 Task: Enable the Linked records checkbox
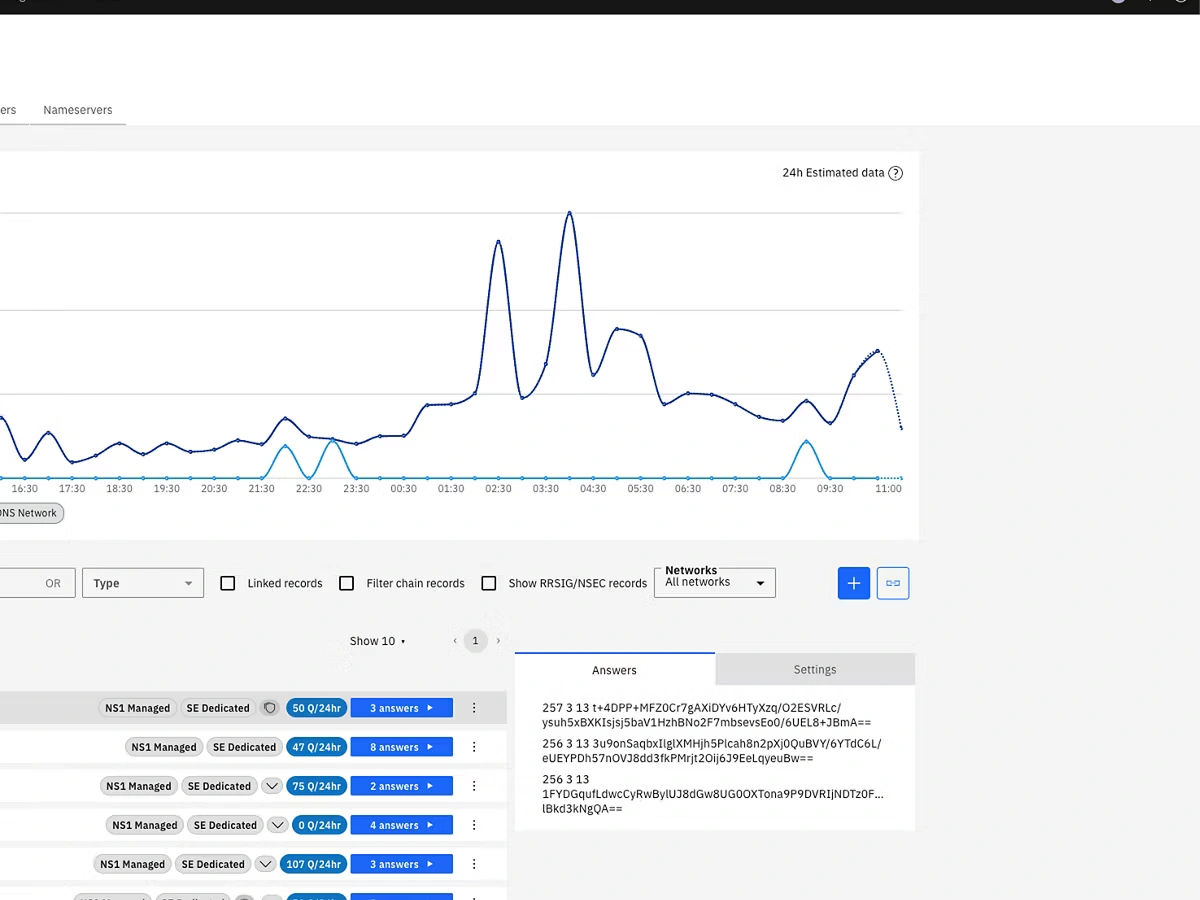(228, 583)
